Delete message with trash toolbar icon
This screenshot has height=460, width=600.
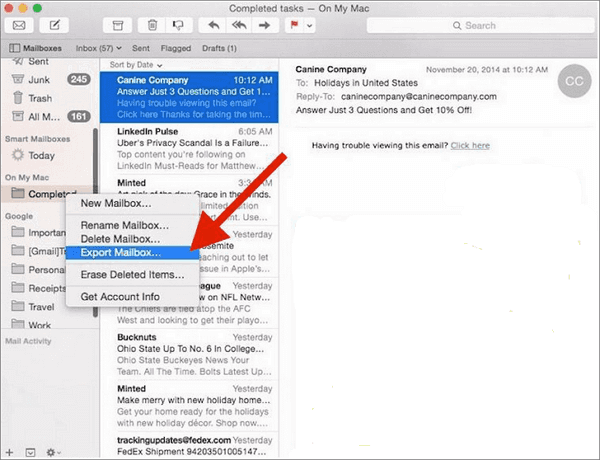(152, 26)
